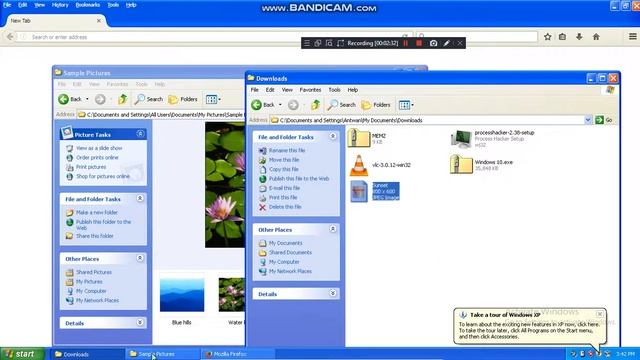Toggle Folders pane in Downloads window
This screenshot has width=640, height=360.
(x=376, y=105)
